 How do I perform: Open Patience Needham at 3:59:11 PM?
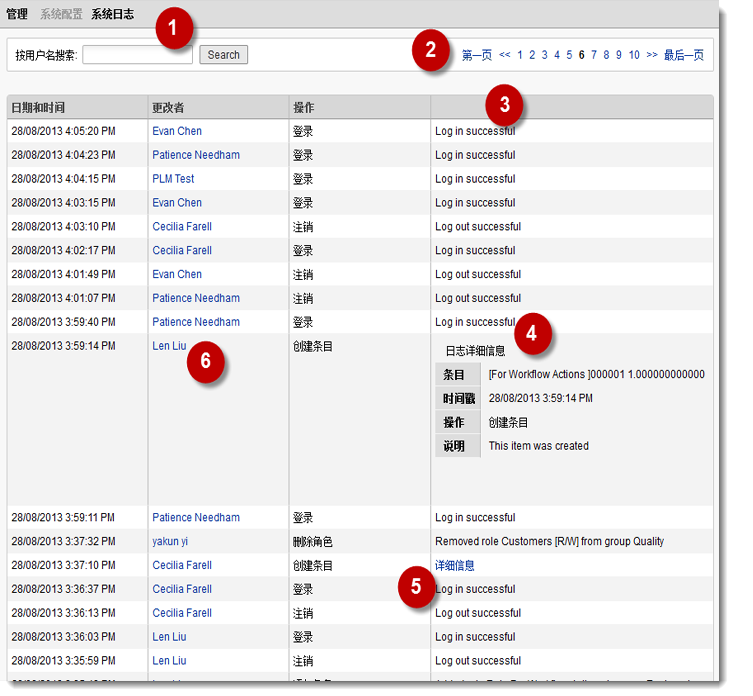tap(196, 518)
